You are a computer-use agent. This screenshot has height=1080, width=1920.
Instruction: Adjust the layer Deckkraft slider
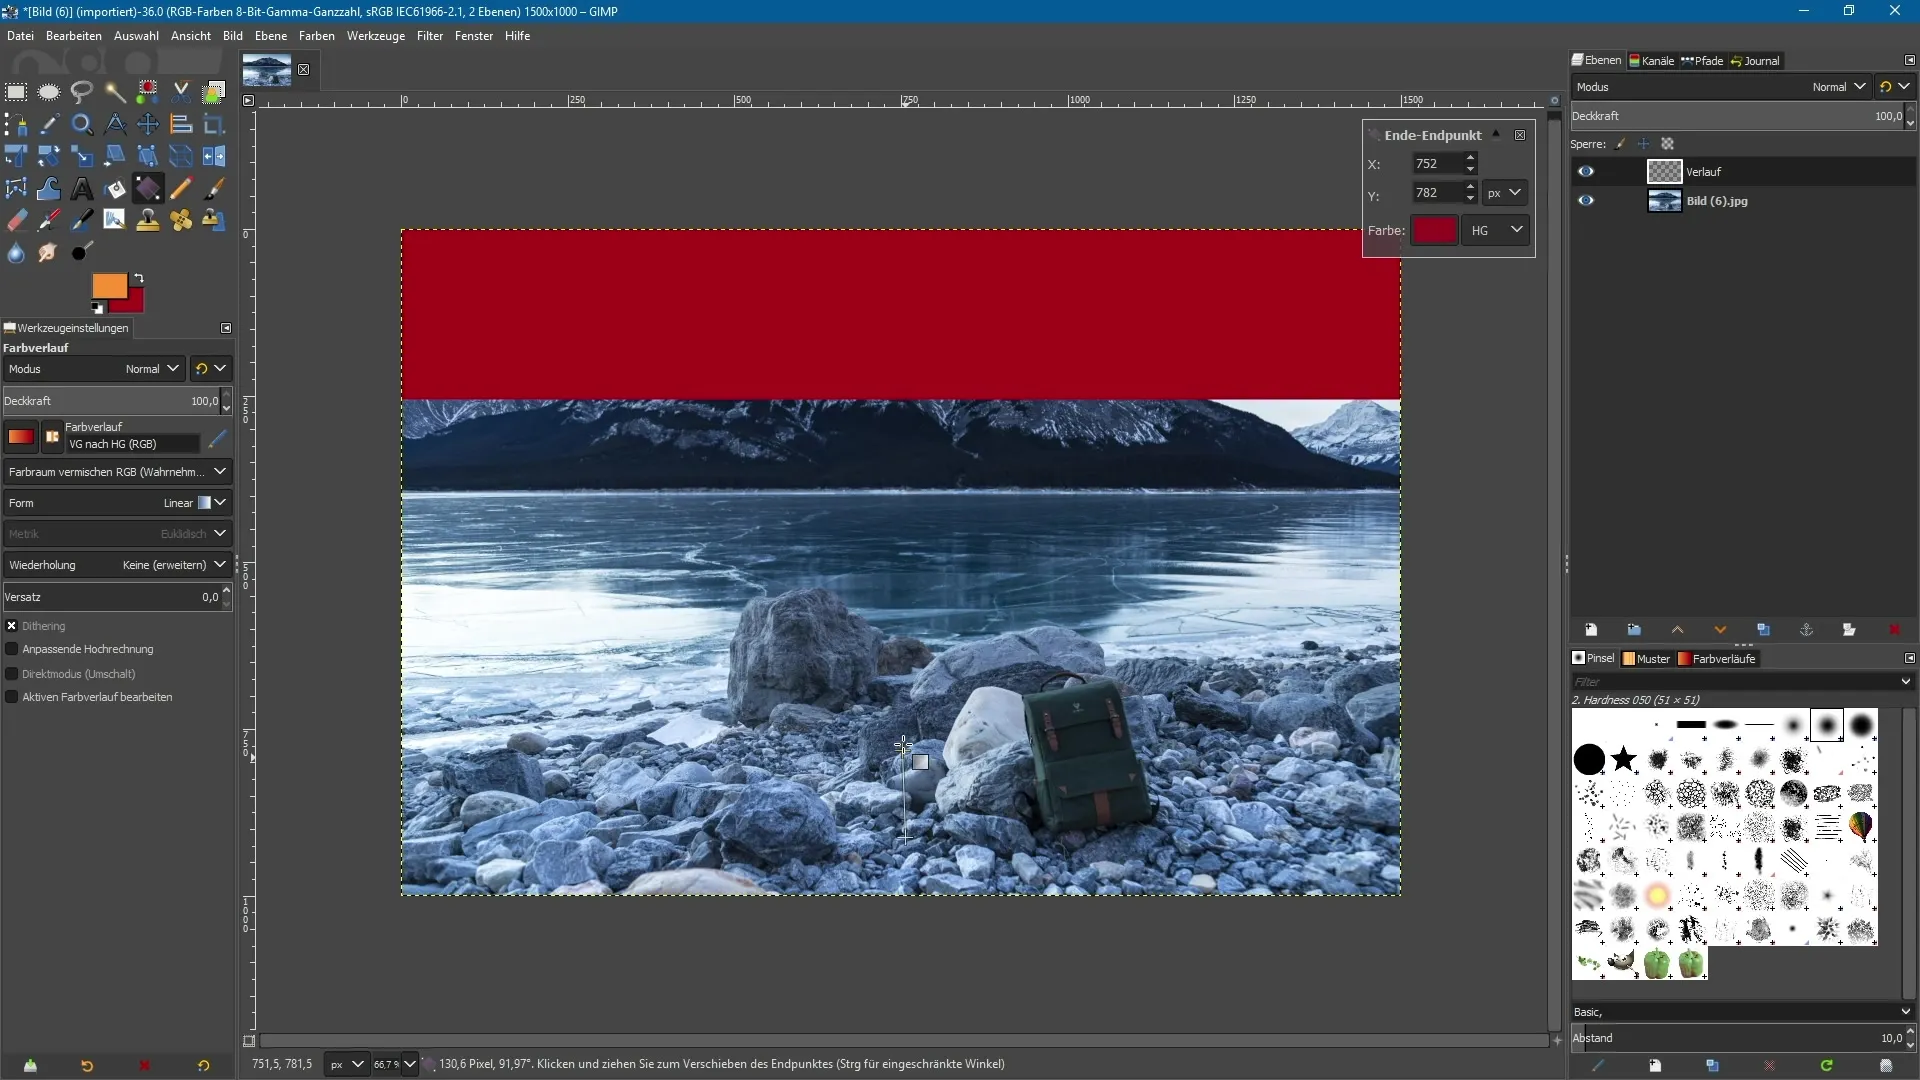(1737, 116)
